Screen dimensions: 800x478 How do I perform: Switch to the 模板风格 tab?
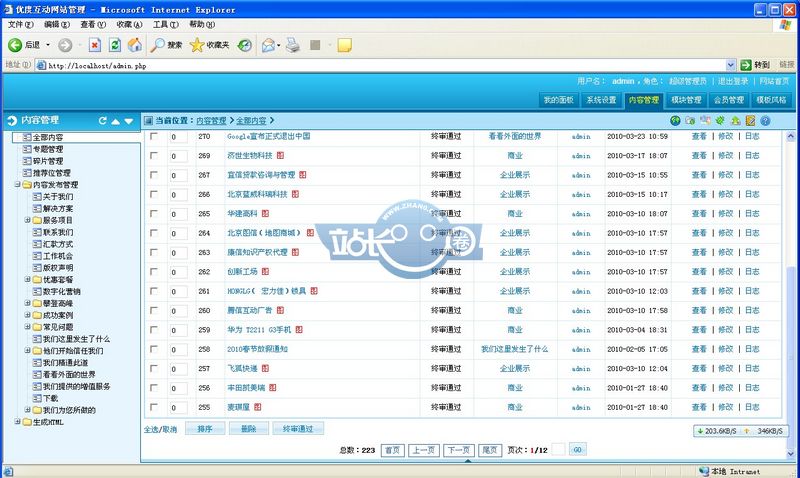pos(771,100)
